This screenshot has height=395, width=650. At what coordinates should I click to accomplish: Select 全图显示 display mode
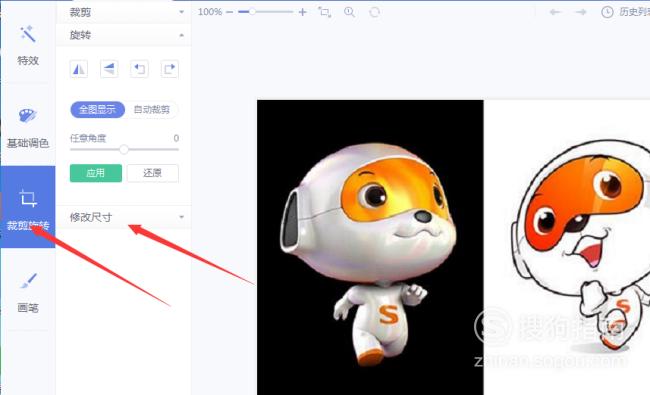(x=97, y=109)
